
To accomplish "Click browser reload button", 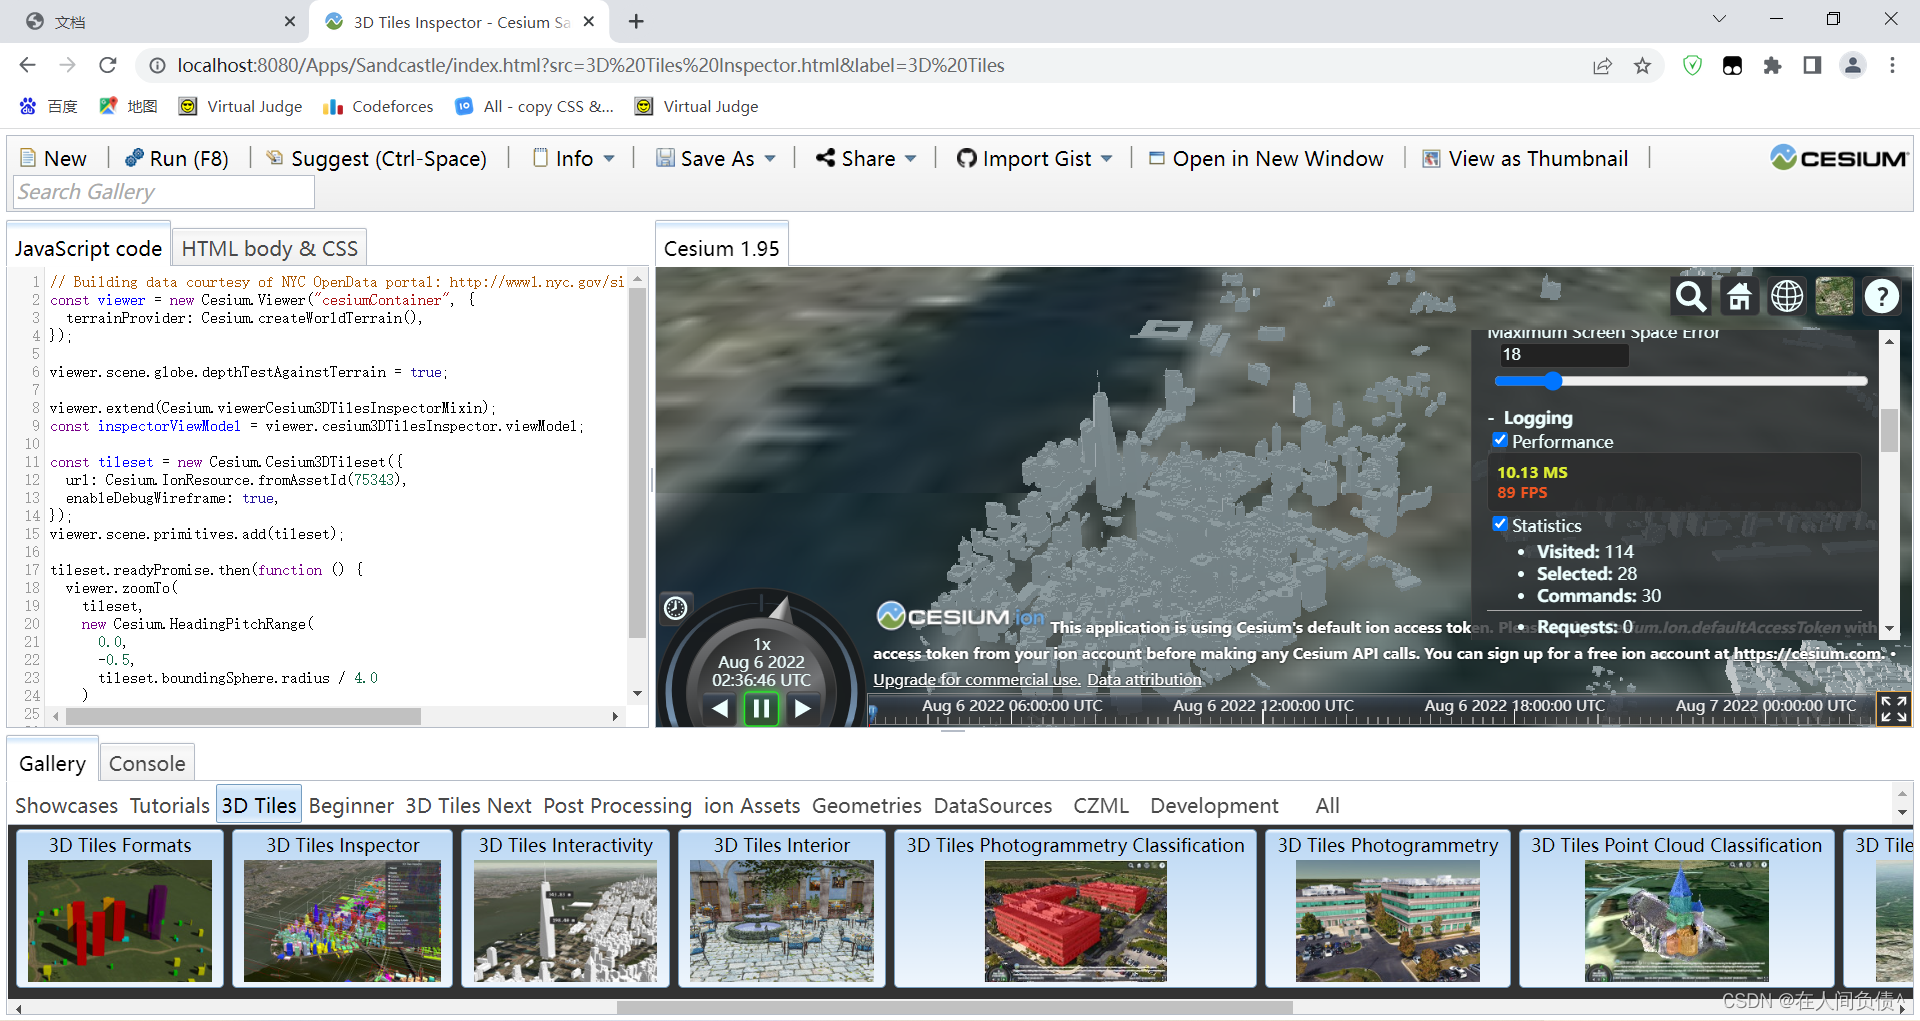I will 108,65.
